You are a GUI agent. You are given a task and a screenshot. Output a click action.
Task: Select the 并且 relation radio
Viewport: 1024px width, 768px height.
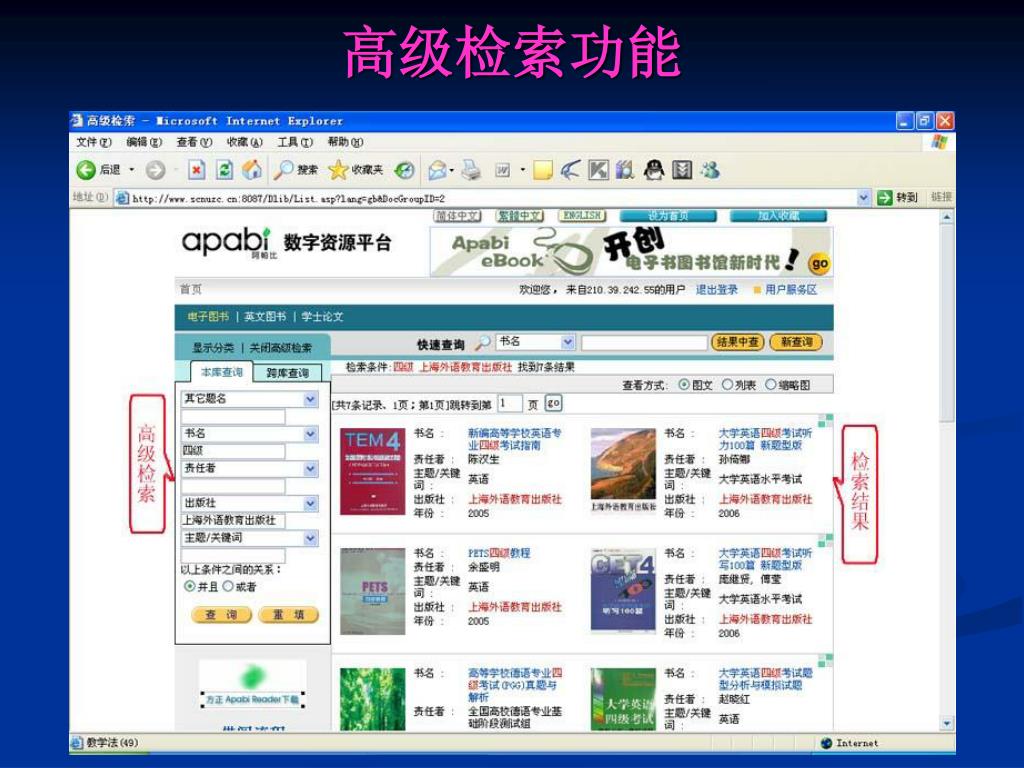coord(189,586)
